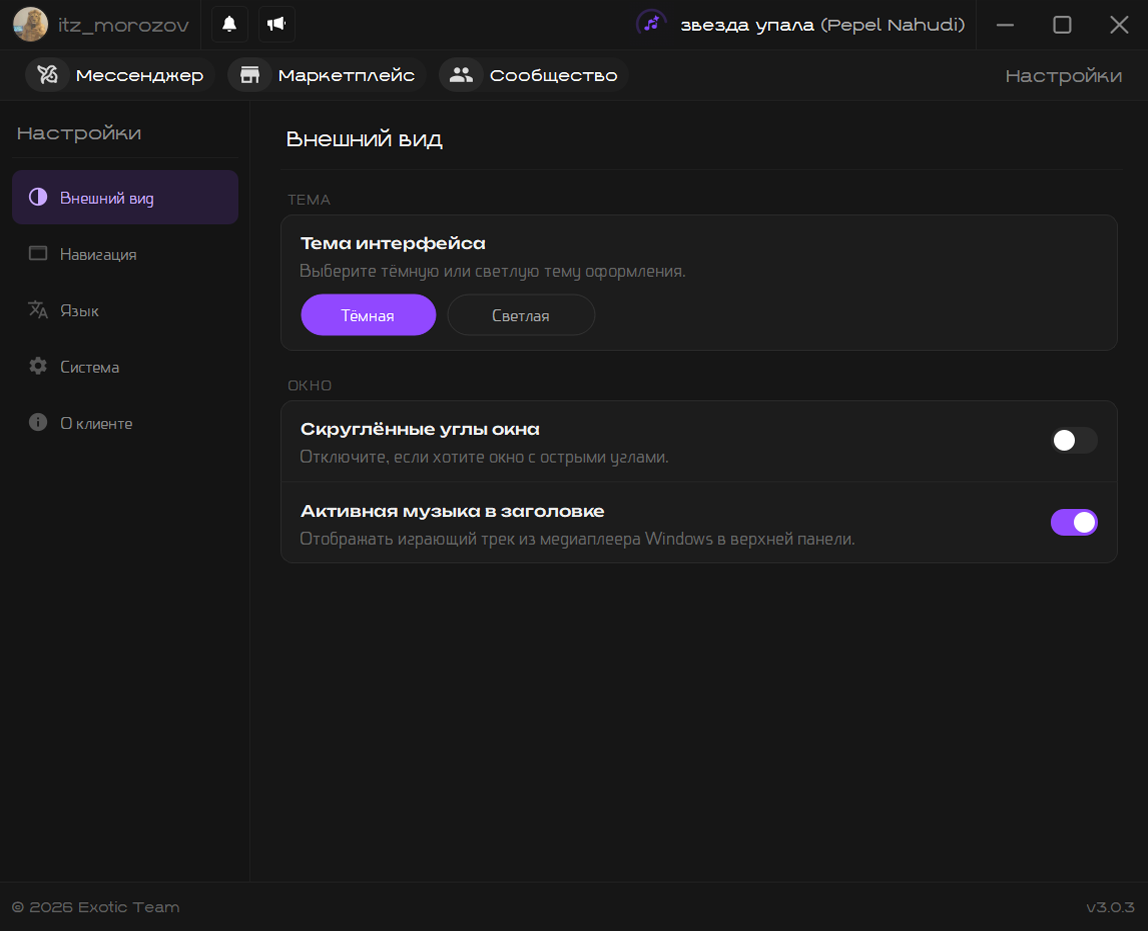Click the Язык translate icon
This screenshot has width=1148, height=931.
click(x=38, y=310)
